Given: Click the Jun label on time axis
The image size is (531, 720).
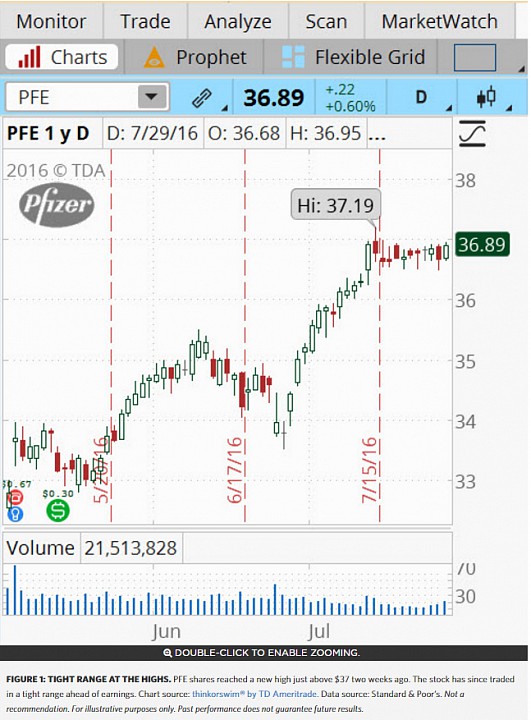Looking at the screenshot, I should [x=166, y=631].
